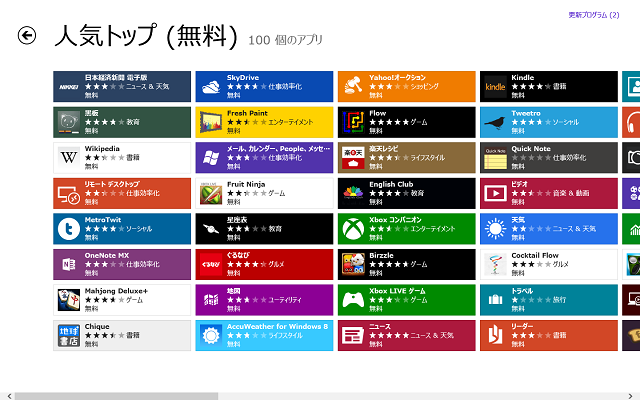Click the Fruit Ninja app icon
The image size is (640, 400).
coord(210,193)
